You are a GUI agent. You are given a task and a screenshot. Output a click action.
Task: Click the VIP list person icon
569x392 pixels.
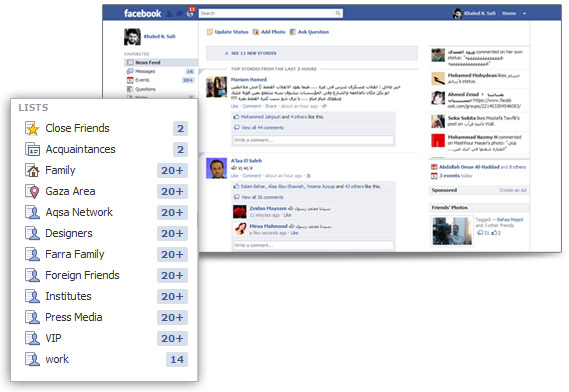click(x=32, y=338)
